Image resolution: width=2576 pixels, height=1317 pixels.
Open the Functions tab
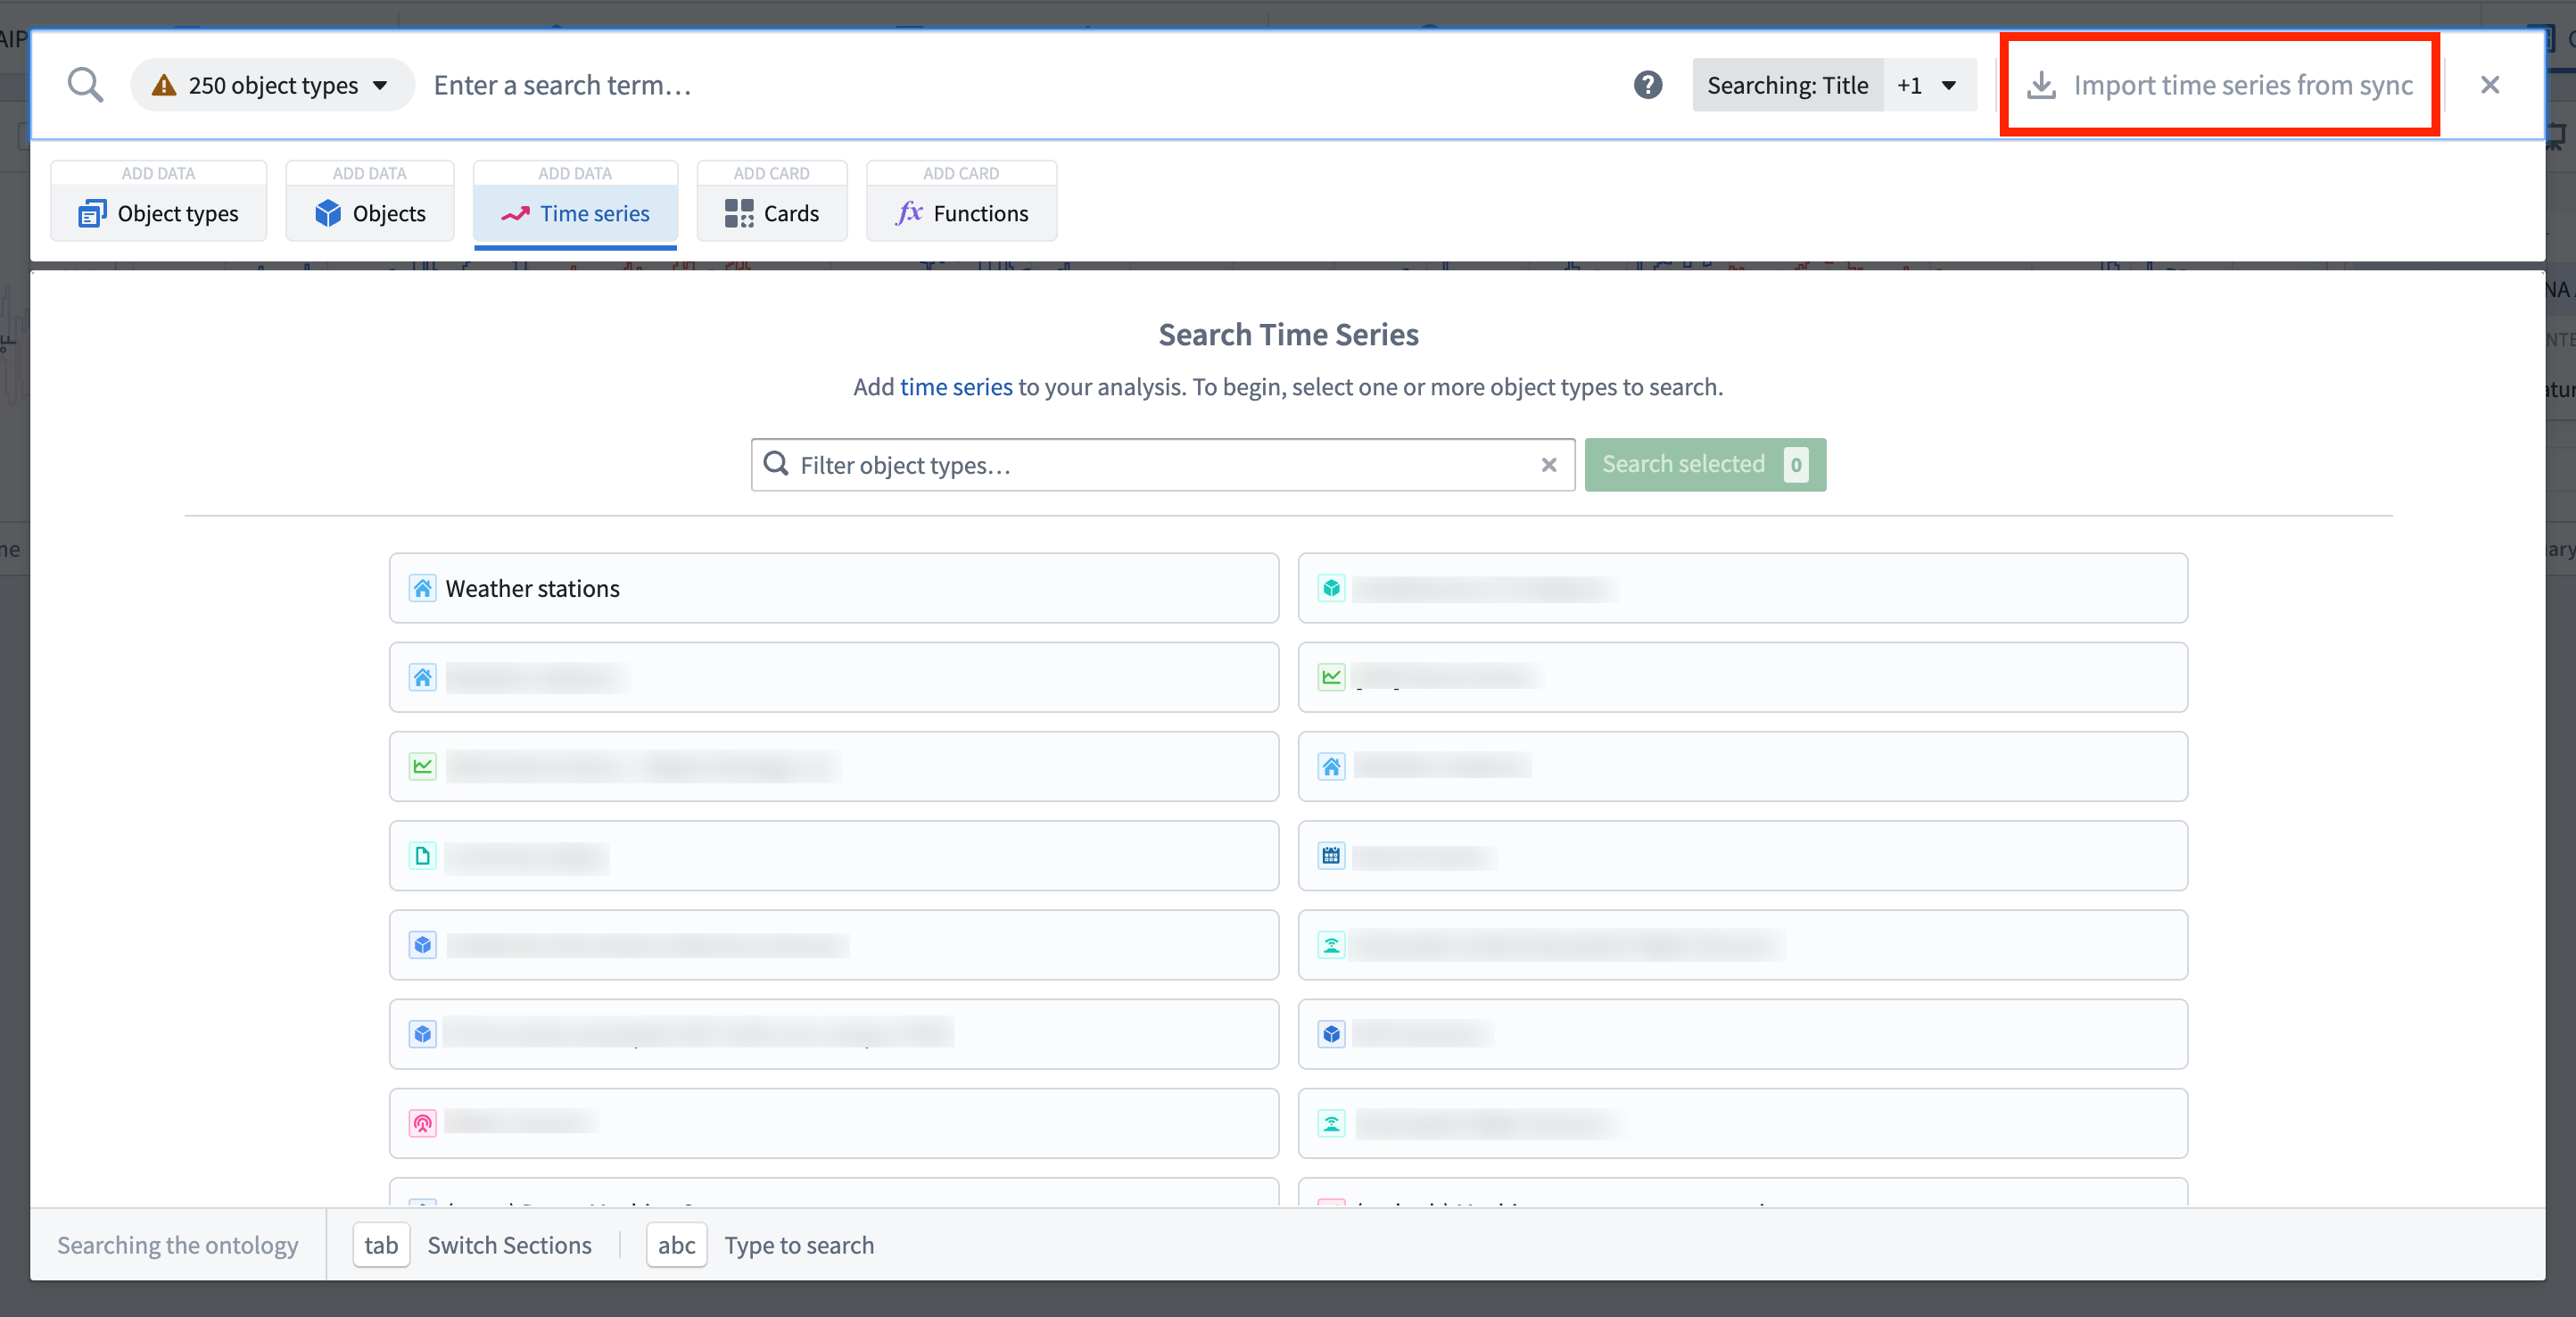pos(961,213)
